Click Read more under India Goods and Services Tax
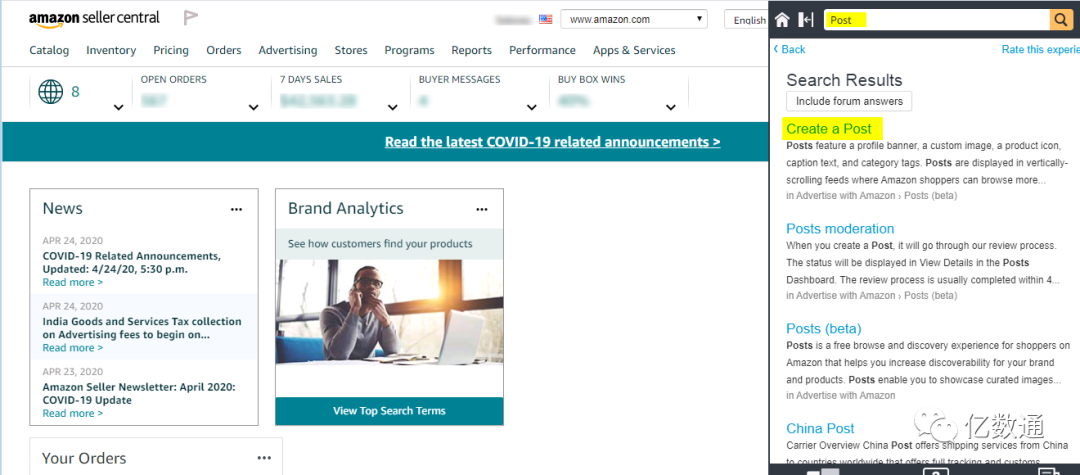Screen dimensions: 1080x475 pos(73,348)
